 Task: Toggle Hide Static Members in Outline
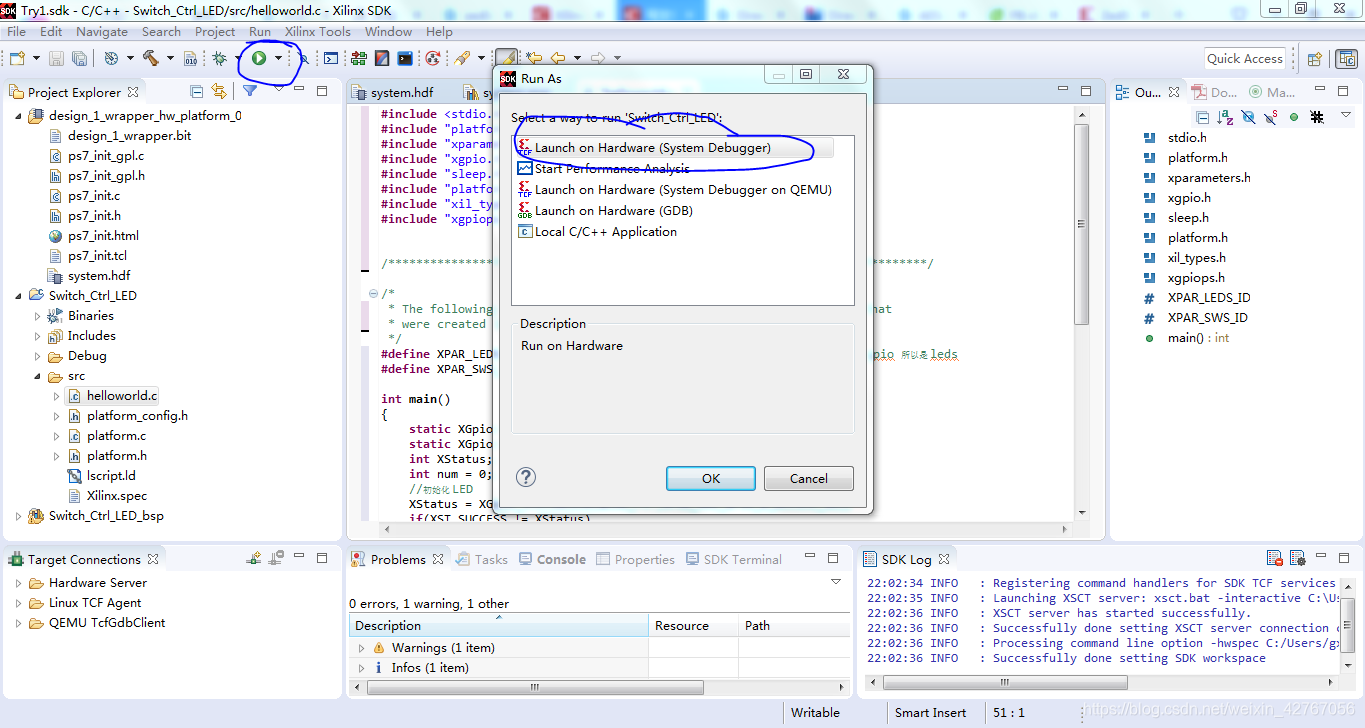click(x=1271, y=117)
